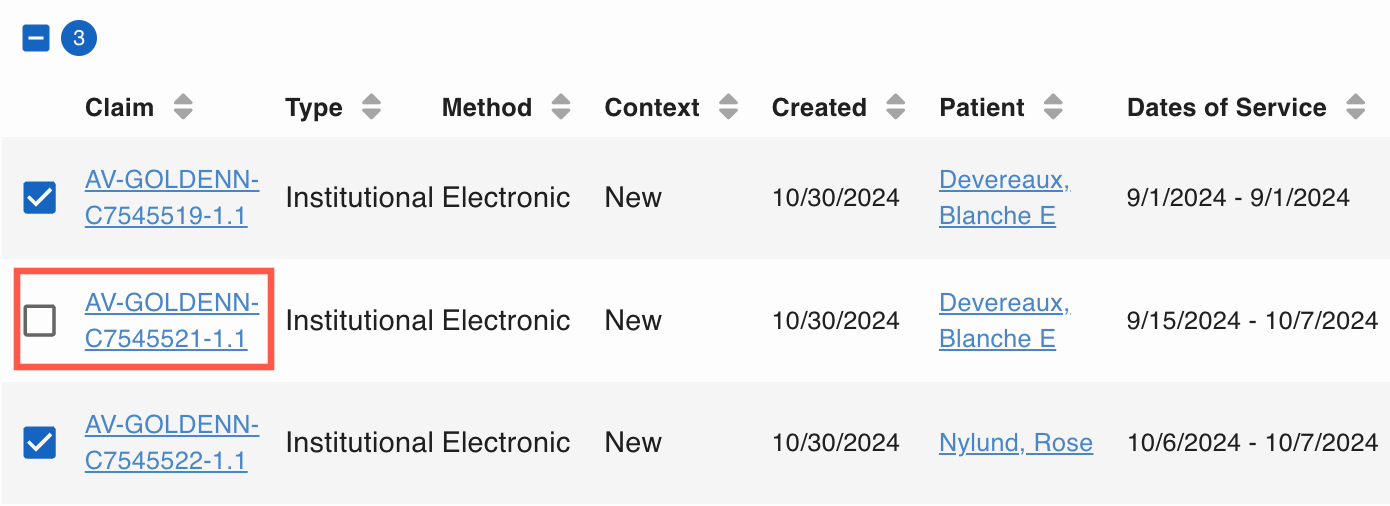Click the Created column header text
The height and width of the screenshot is (506, 1390).
(819, 108)
